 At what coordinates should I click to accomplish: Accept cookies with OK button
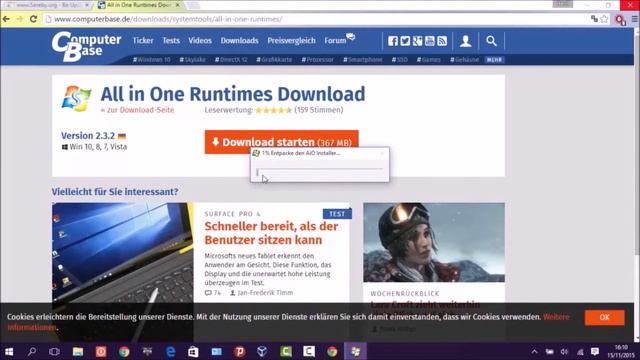[x=604, y=318]
